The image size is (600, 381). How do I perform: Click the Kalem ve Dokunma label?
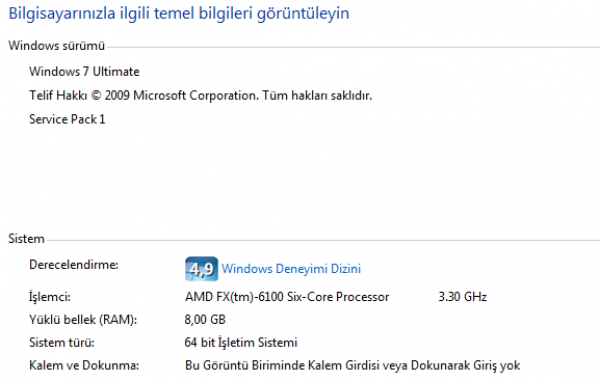84,365
